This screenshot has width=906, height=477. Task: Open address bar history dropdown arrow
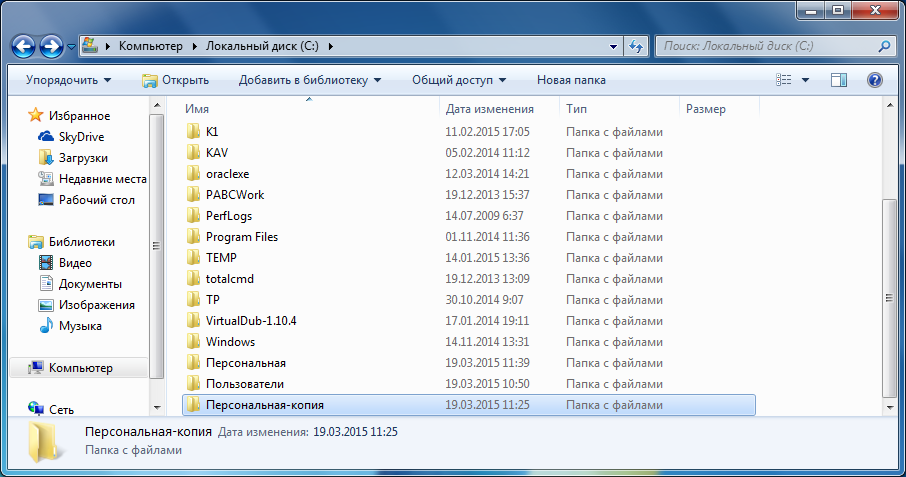tap(613, 46)
